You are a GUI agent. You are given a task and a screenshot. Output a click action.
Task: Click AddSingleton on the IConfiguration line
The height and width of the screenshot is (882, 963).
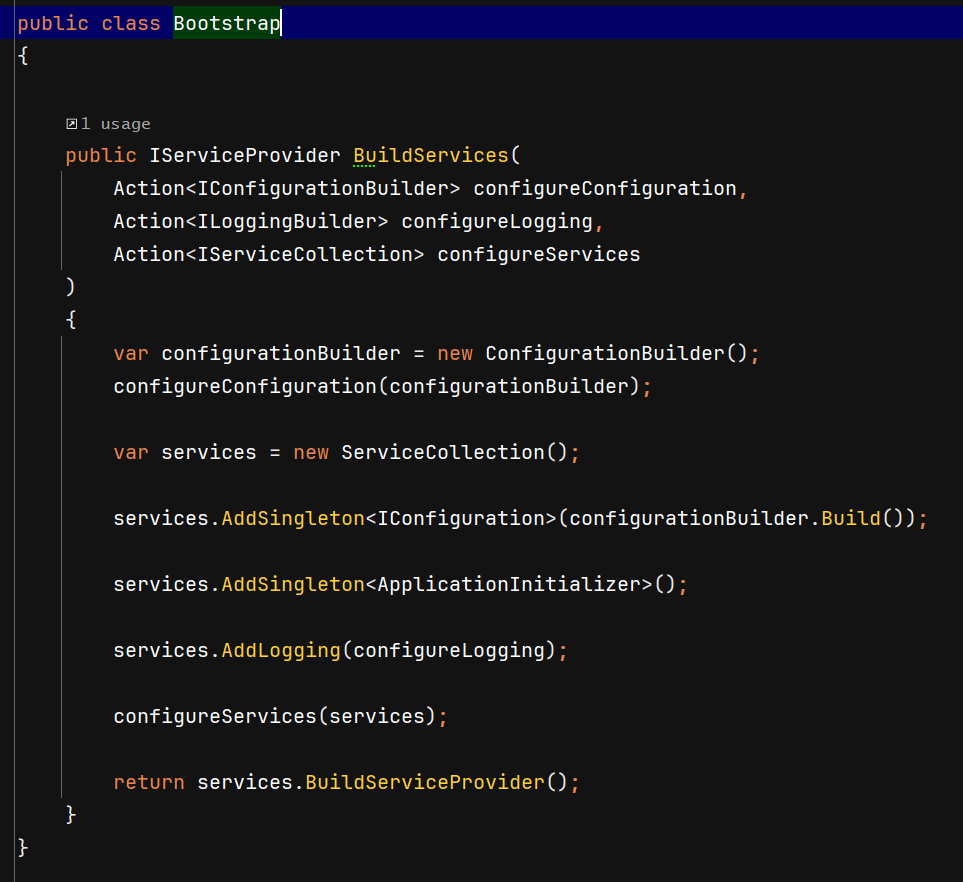[294, 518]
